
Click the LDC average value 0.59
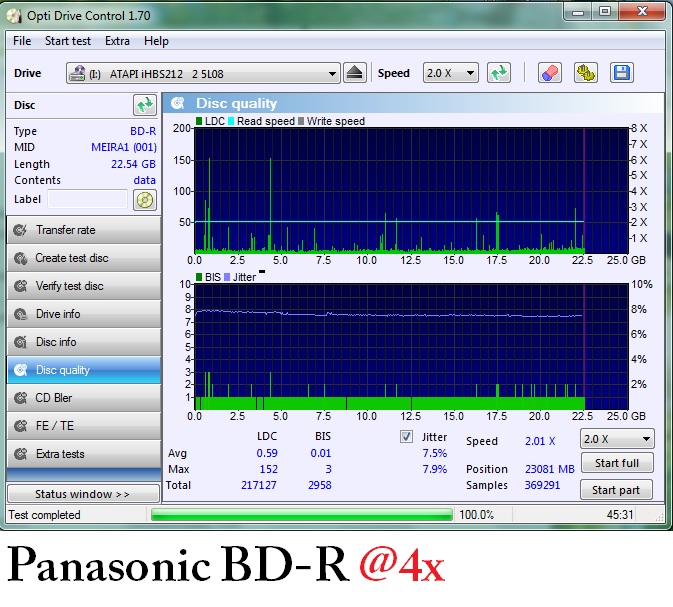tap(267, 453)
